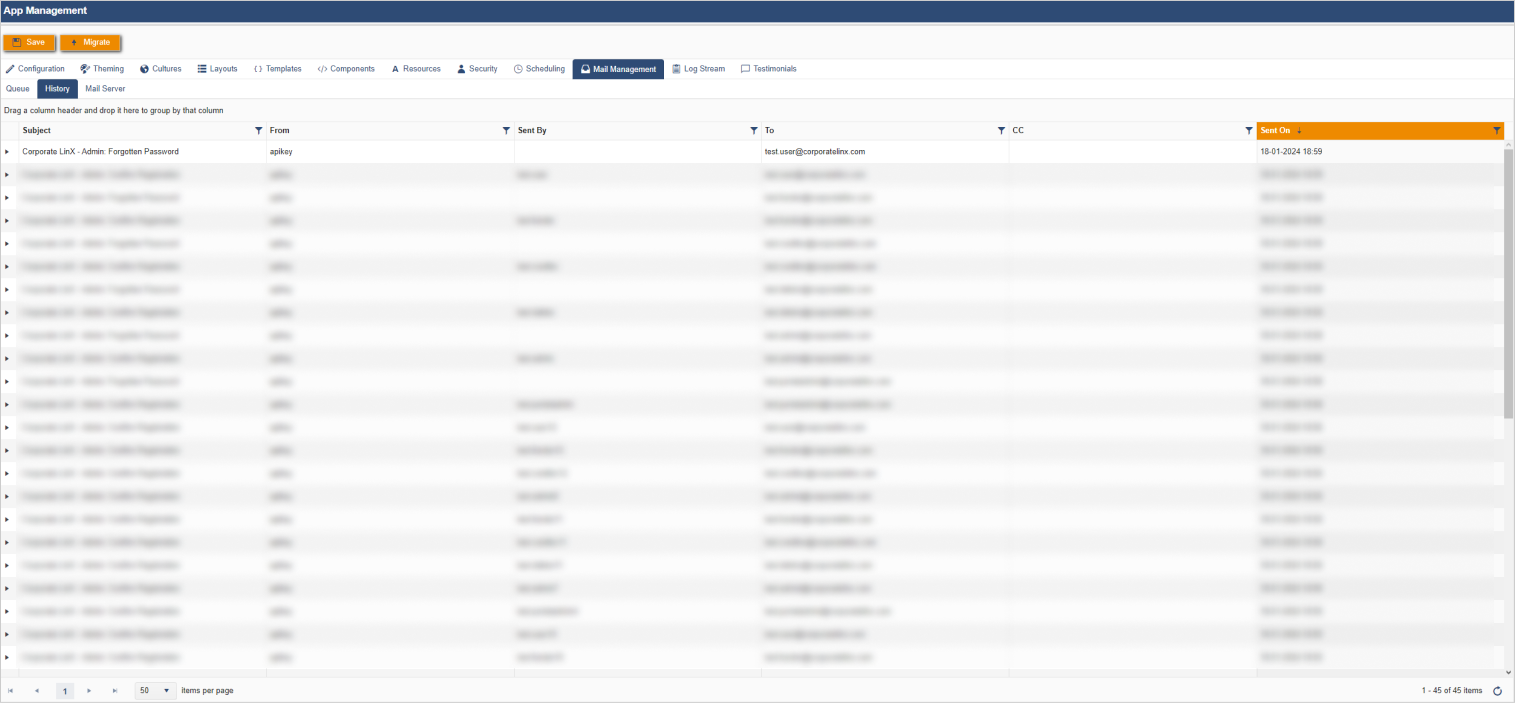The height and width of the screenshot is (703, 1515).
Task: Click the vertical scrollbar of the grid
Action: 1508,280
